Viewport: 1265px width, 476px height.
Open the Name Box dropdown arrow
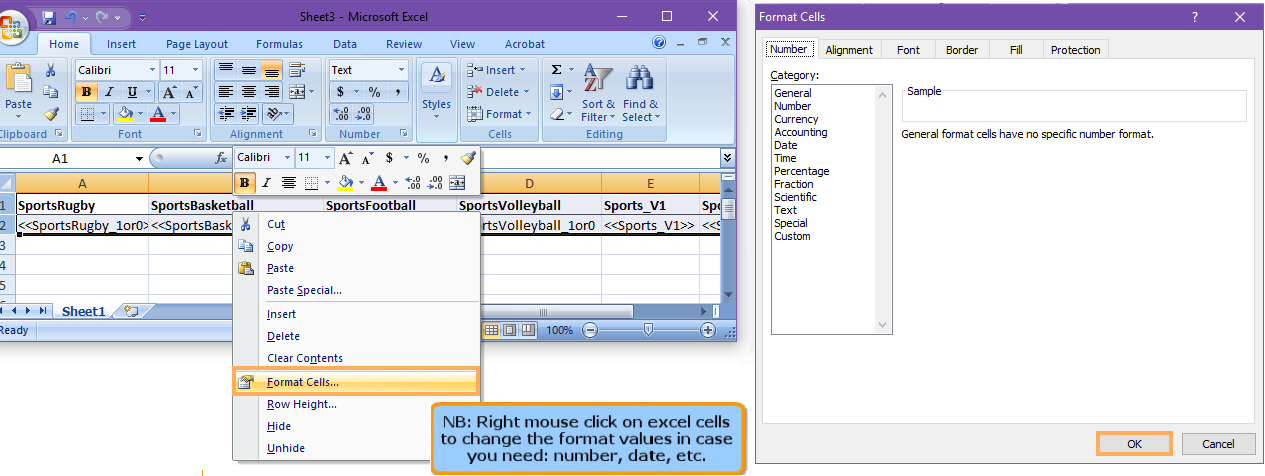coord(139,159)
